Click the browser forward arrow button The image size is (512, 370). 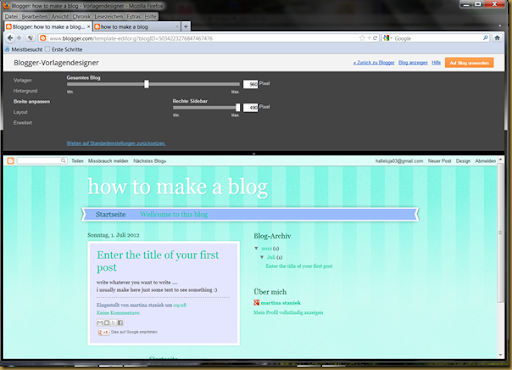click(19, 38)
